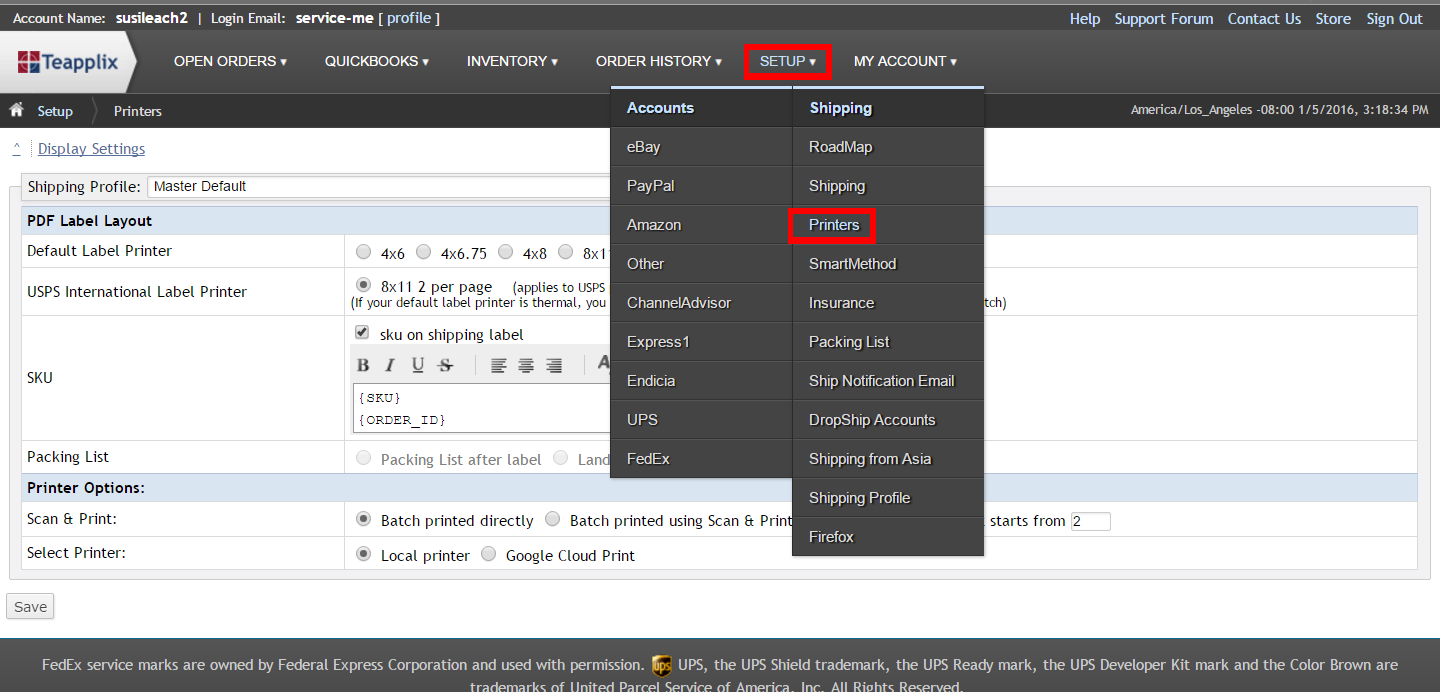Screen dimensions: 1440x692
Task: Open ChannelAdvisor from the Accounts menu
Action: click(701, 303)
